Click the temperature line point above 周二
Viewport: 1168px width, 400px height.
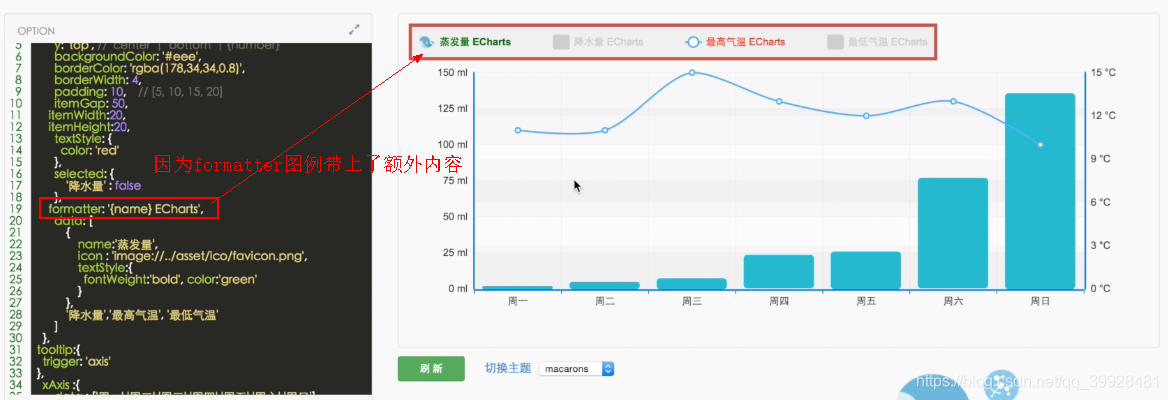tap(605, 130)
